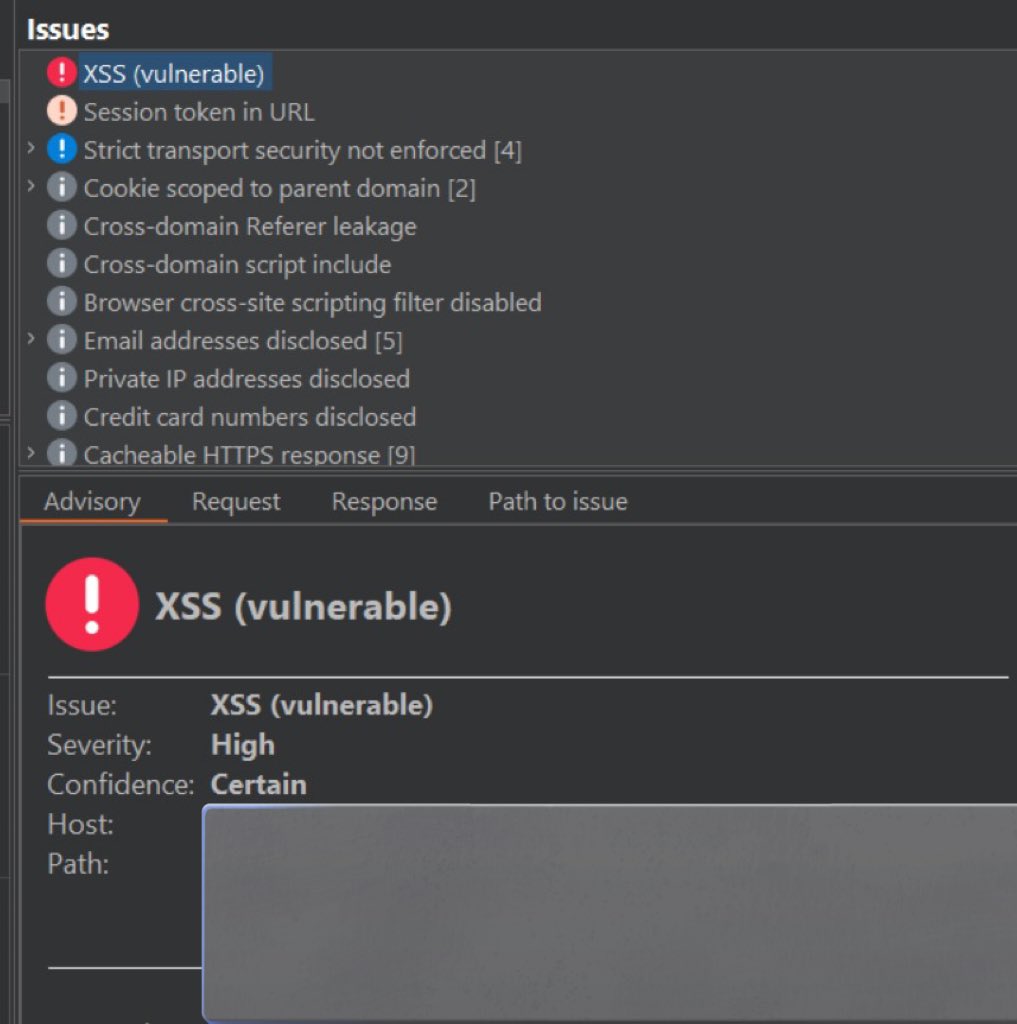Image resolution: width=1017 pixels, height=1024 pixels.
Task: Select the Path to issue tab
Action: tap(556, 501)
